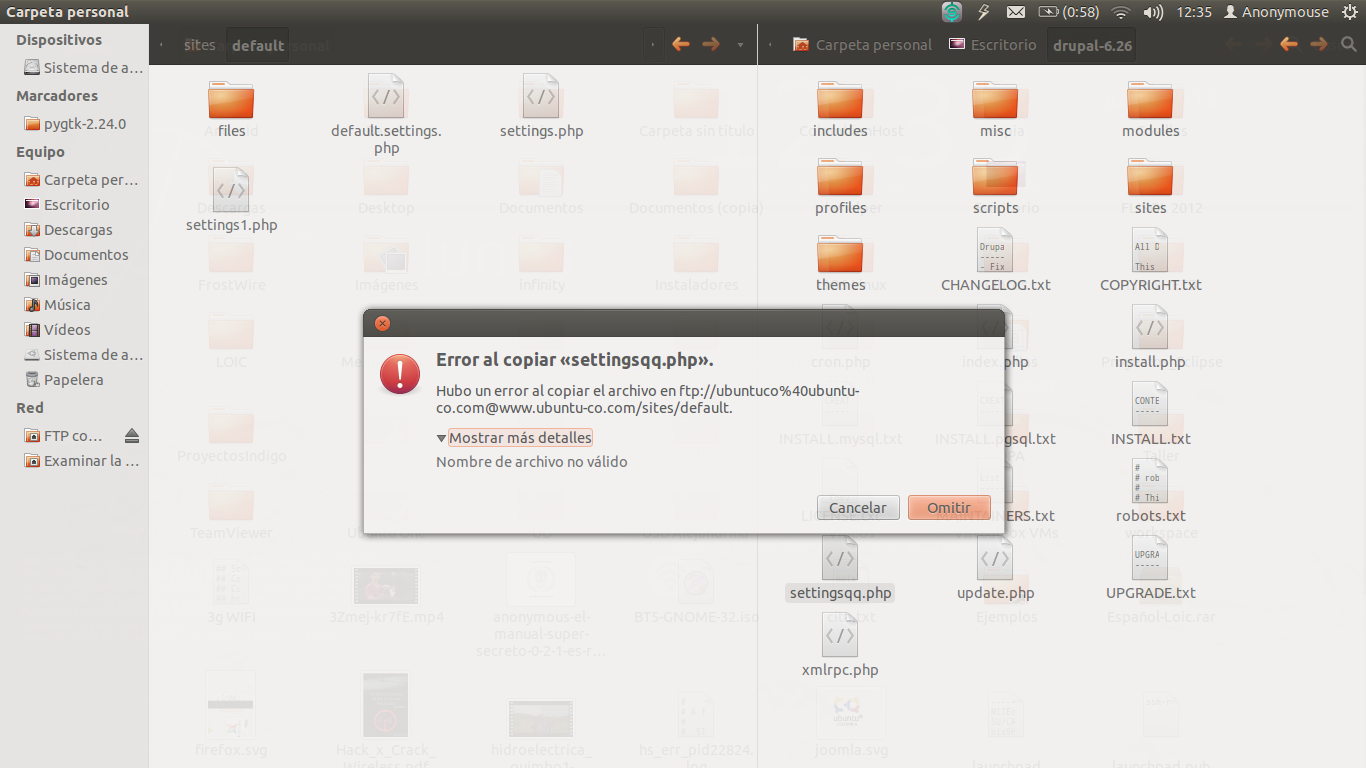1366x768 pixels.
Task: Open the files folder in left pane
Action: pos(231,101)
